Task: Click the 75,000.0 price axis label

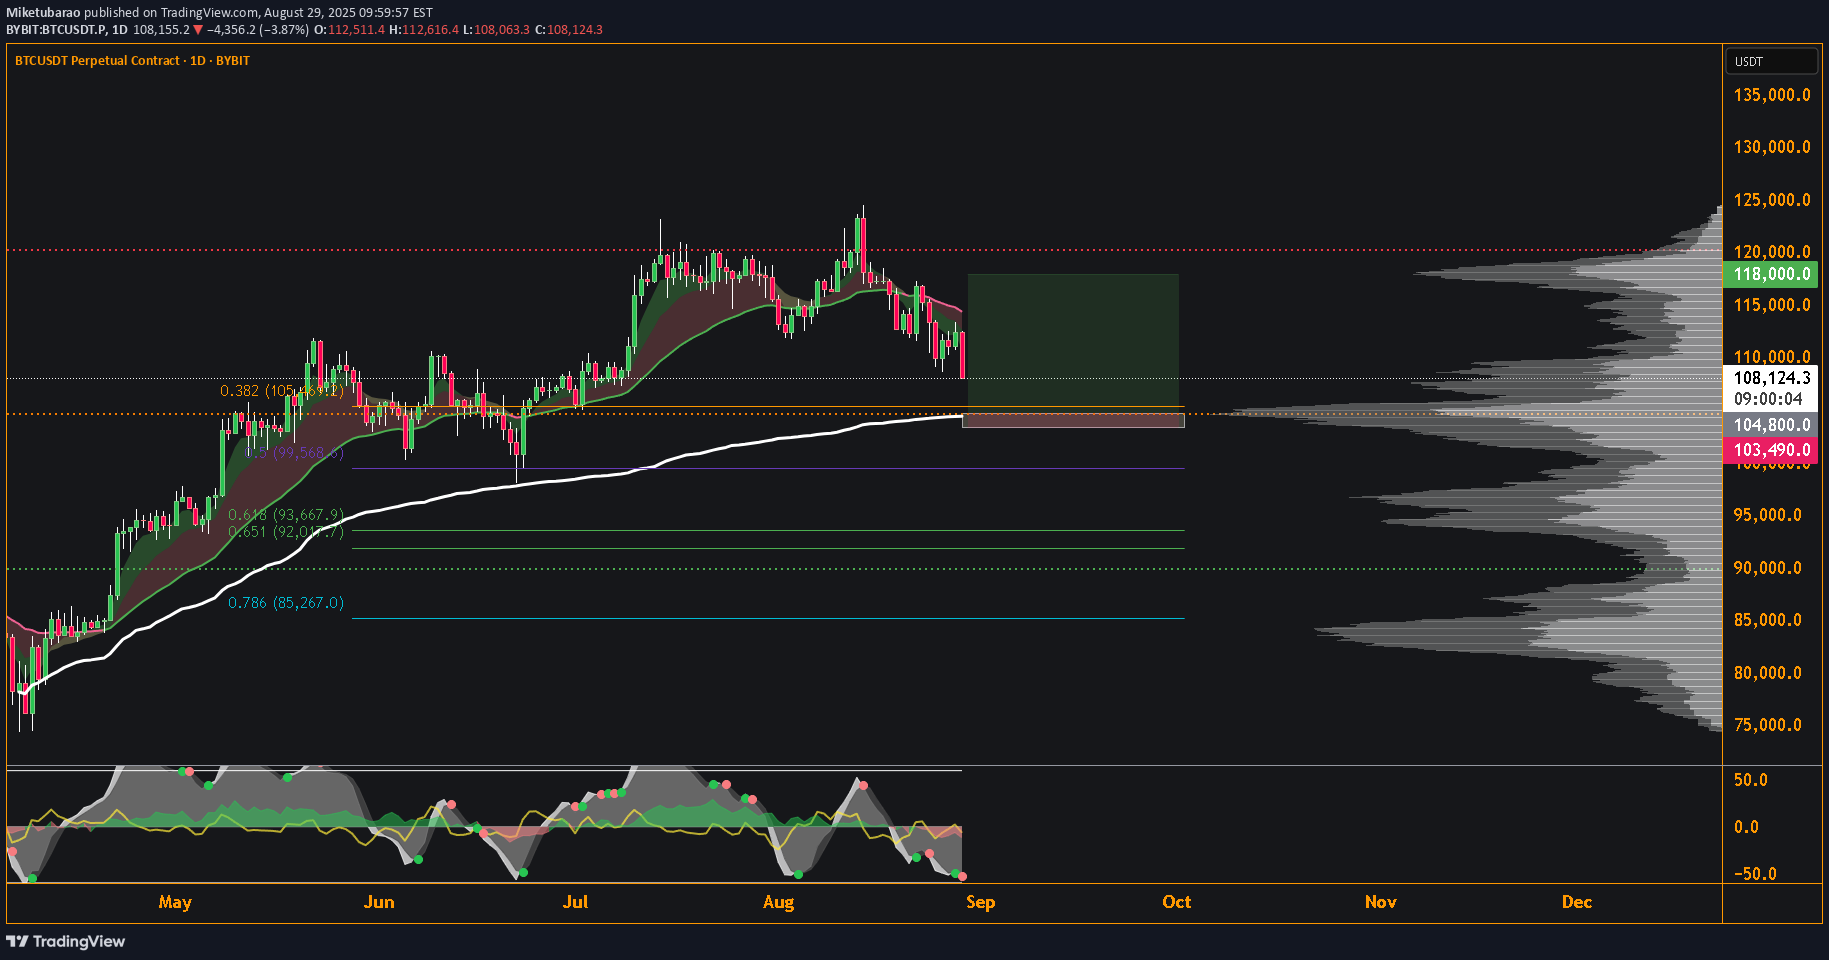Action: tap(1768, 725)
